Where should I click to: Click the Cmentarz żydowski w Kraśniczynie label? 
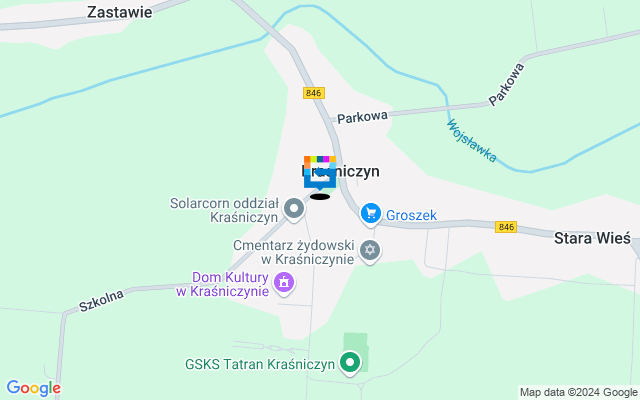pyautogui.click(x=294, y=252)
